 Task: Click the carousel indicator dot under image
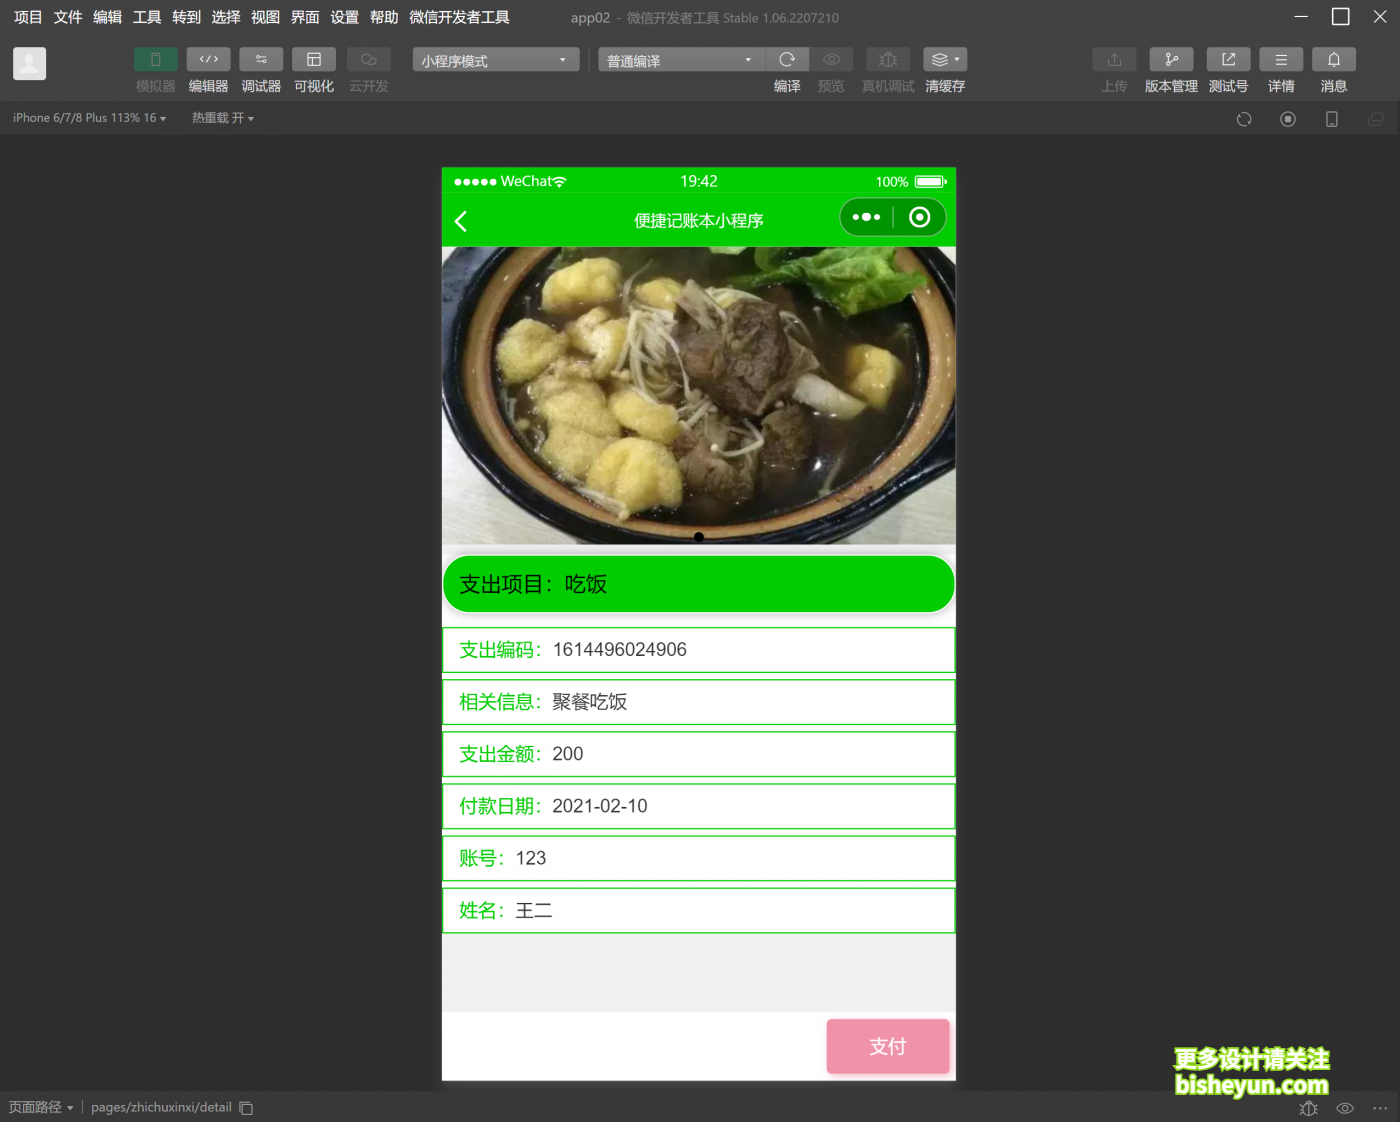[698, 537]
